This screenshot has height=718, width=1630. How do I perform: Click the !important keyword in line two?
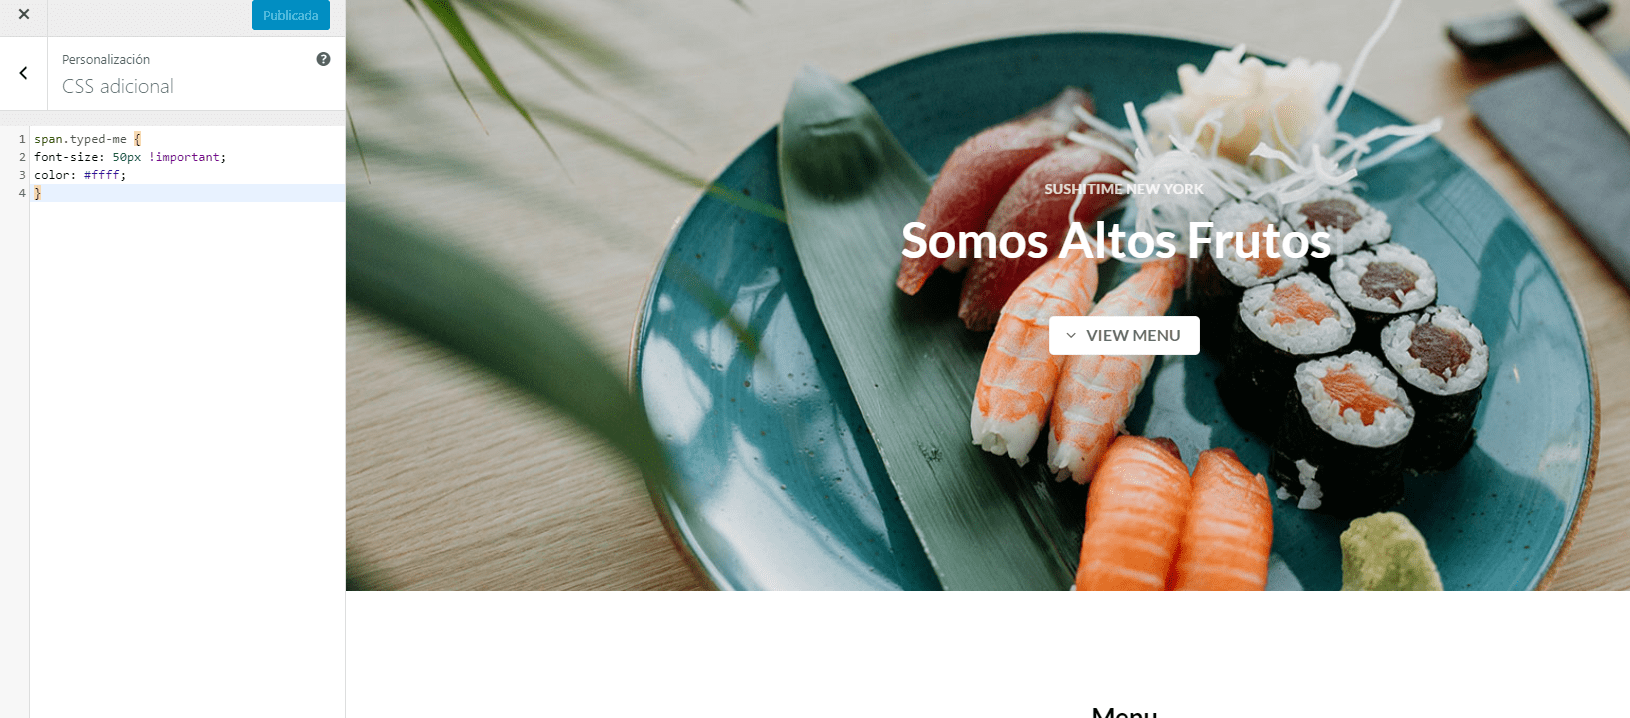point(185,157)
